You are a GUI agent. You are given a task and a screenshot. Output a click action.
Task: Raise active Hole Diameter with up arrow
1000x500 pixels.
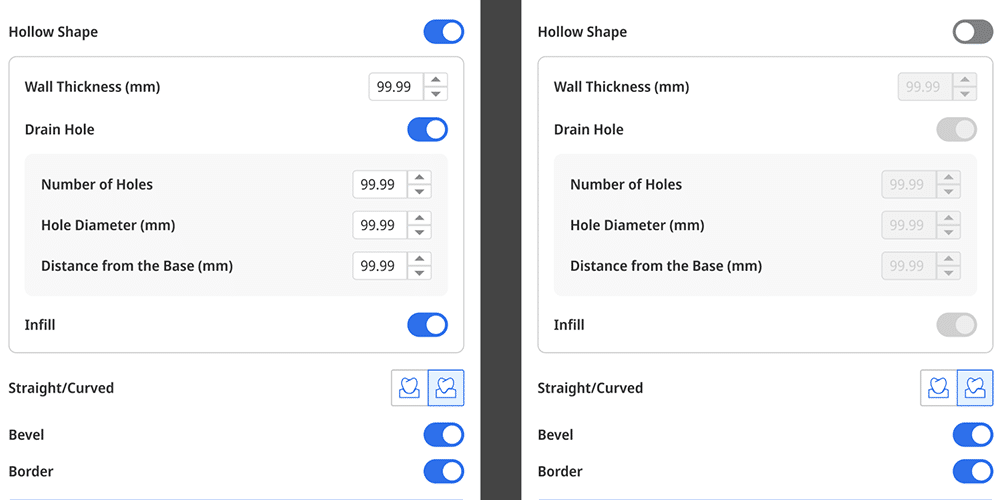[420, 218]
